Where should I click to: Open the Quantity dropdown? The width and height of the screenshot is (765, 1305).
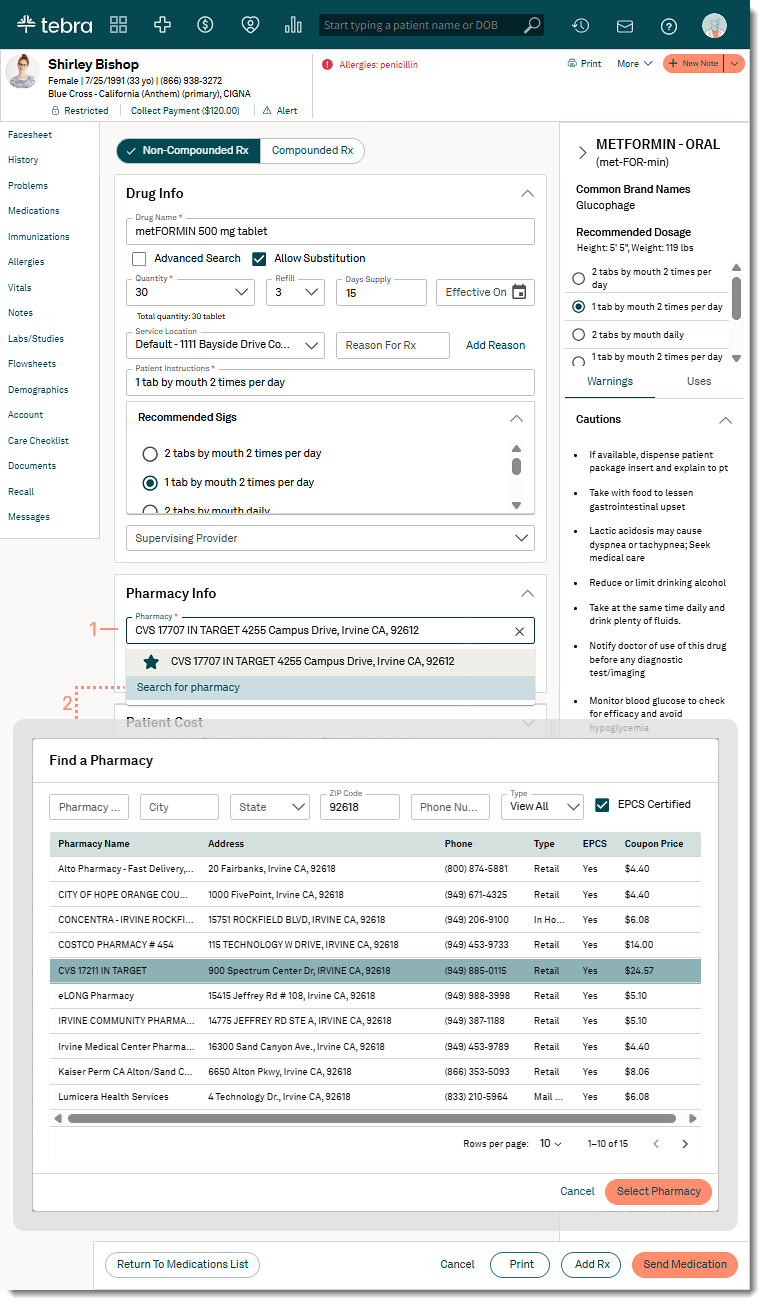191,292
